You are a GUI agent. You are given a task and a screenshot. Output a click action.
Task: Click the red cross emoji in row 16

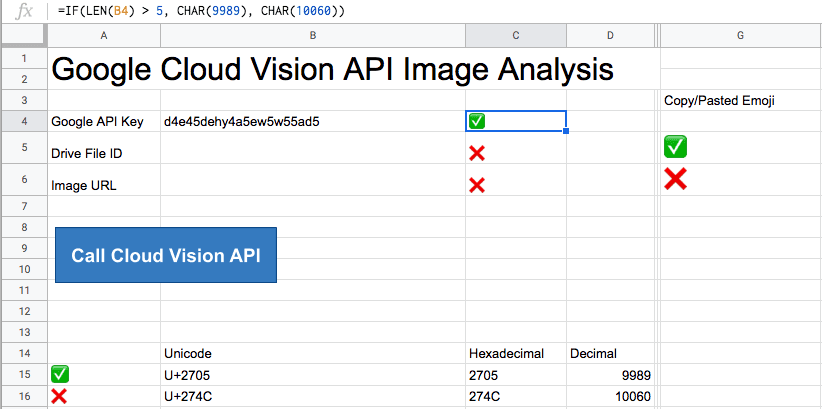click(x=59, y=396)
